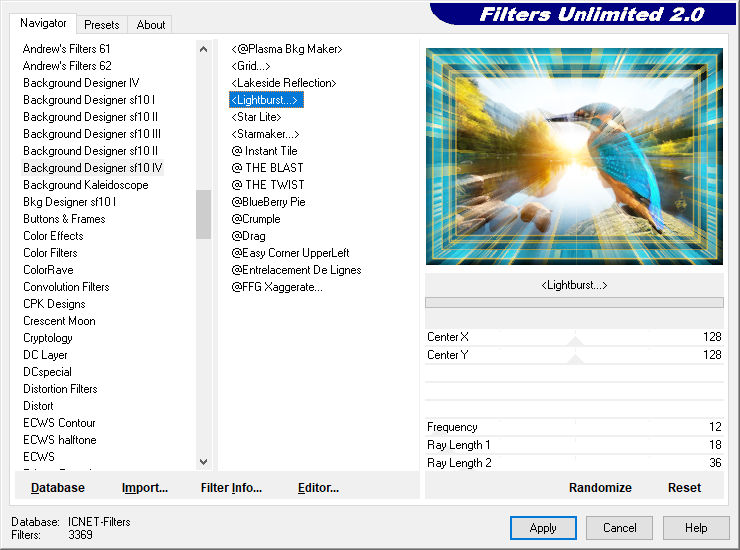The width and height of the screenshot is (740, 550).
Task: Click the category list scrollbar thumb
Action: coord(203,214)
